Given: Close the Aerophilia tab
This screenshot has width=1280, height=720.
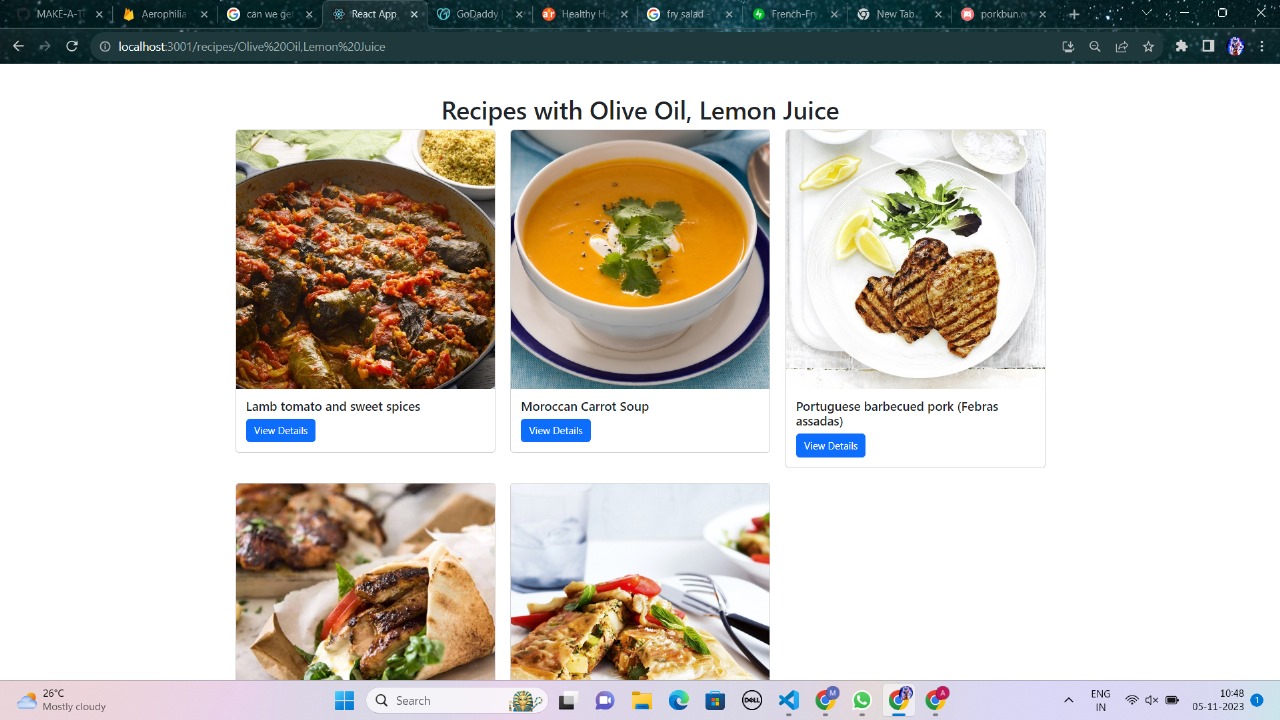Looking at the screenshot, I should coord(204,14).
